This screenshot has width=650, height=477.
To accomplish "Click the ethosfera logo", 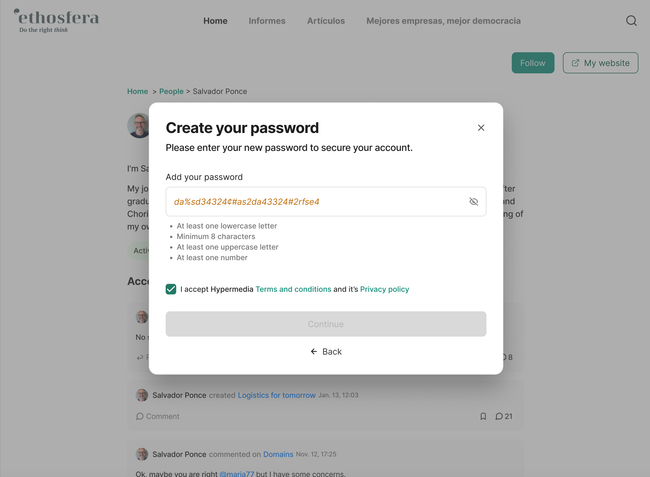I will (57, 20).
